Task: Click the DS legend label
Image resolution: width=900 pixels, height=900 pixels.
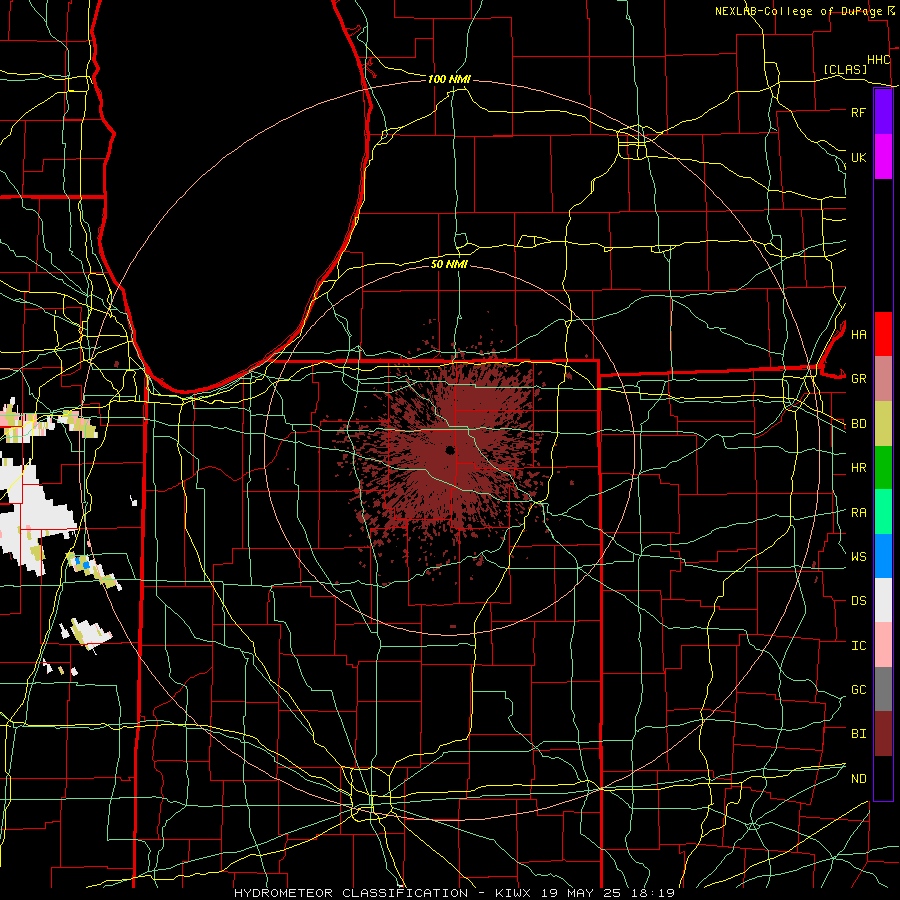Action: pos(859,601)
